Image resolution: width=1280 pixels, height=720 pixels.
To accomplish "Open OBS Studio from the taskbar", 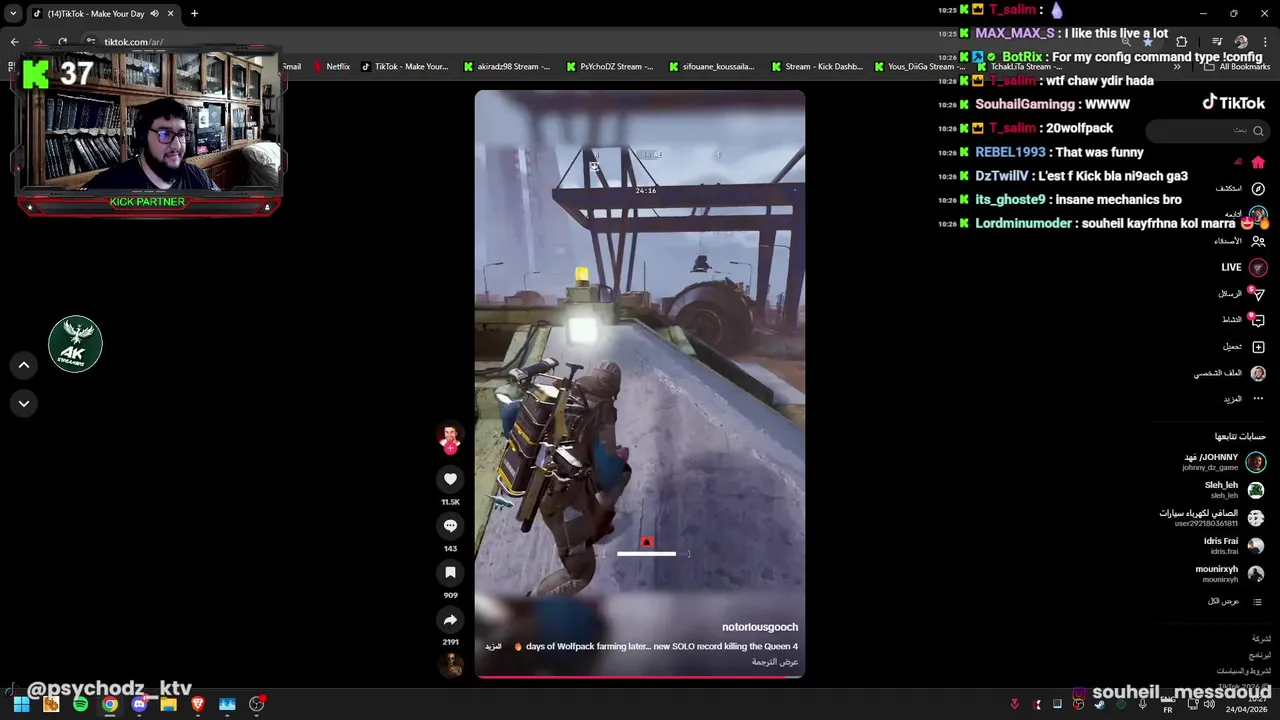I will [x=257, y=704].
